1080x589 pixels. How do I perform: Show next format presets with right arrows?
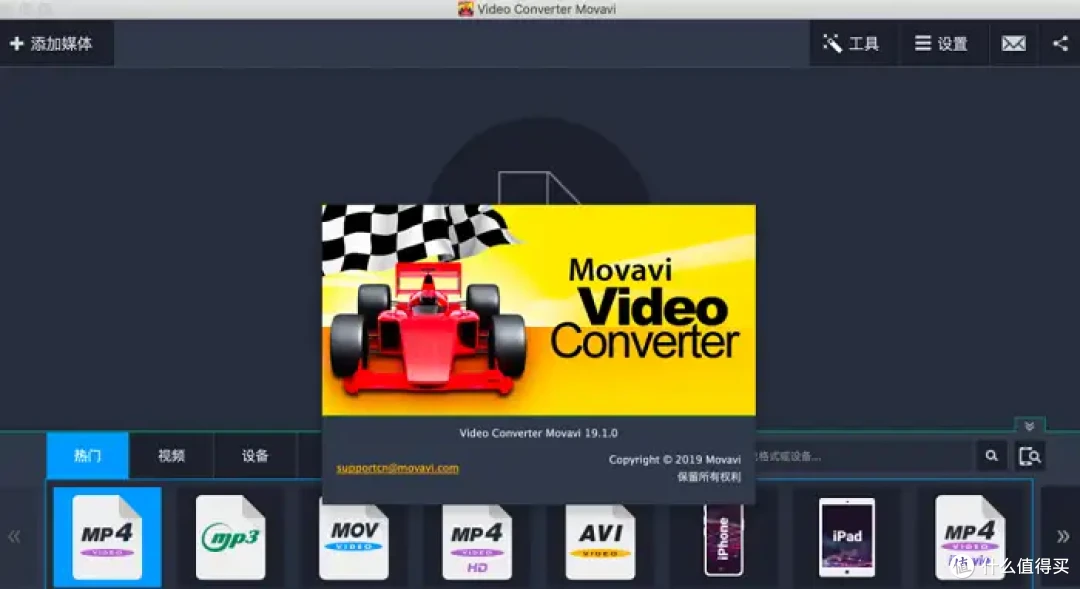point(1062,537)
